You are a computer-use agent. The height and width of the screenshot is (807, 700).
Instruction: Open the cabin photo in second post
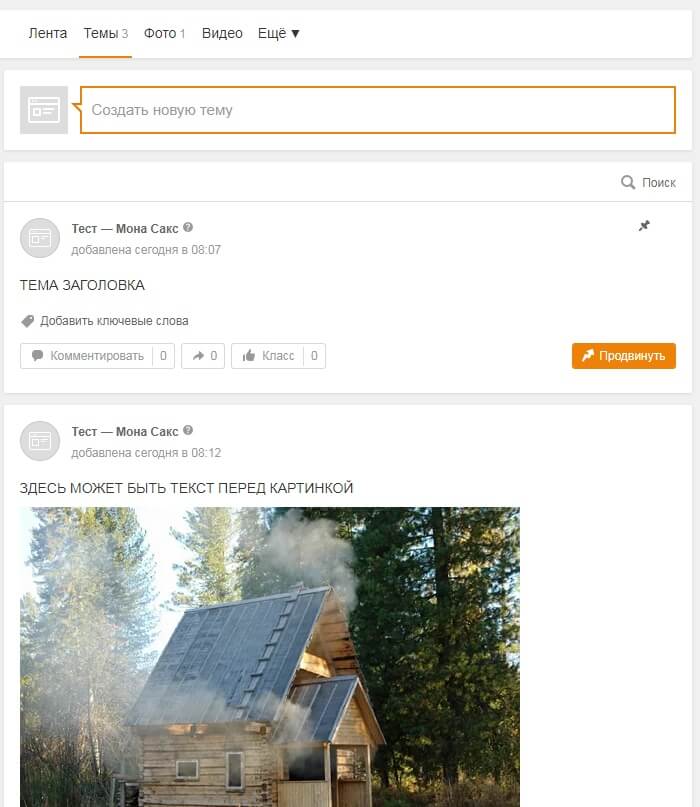pos(270,657)
